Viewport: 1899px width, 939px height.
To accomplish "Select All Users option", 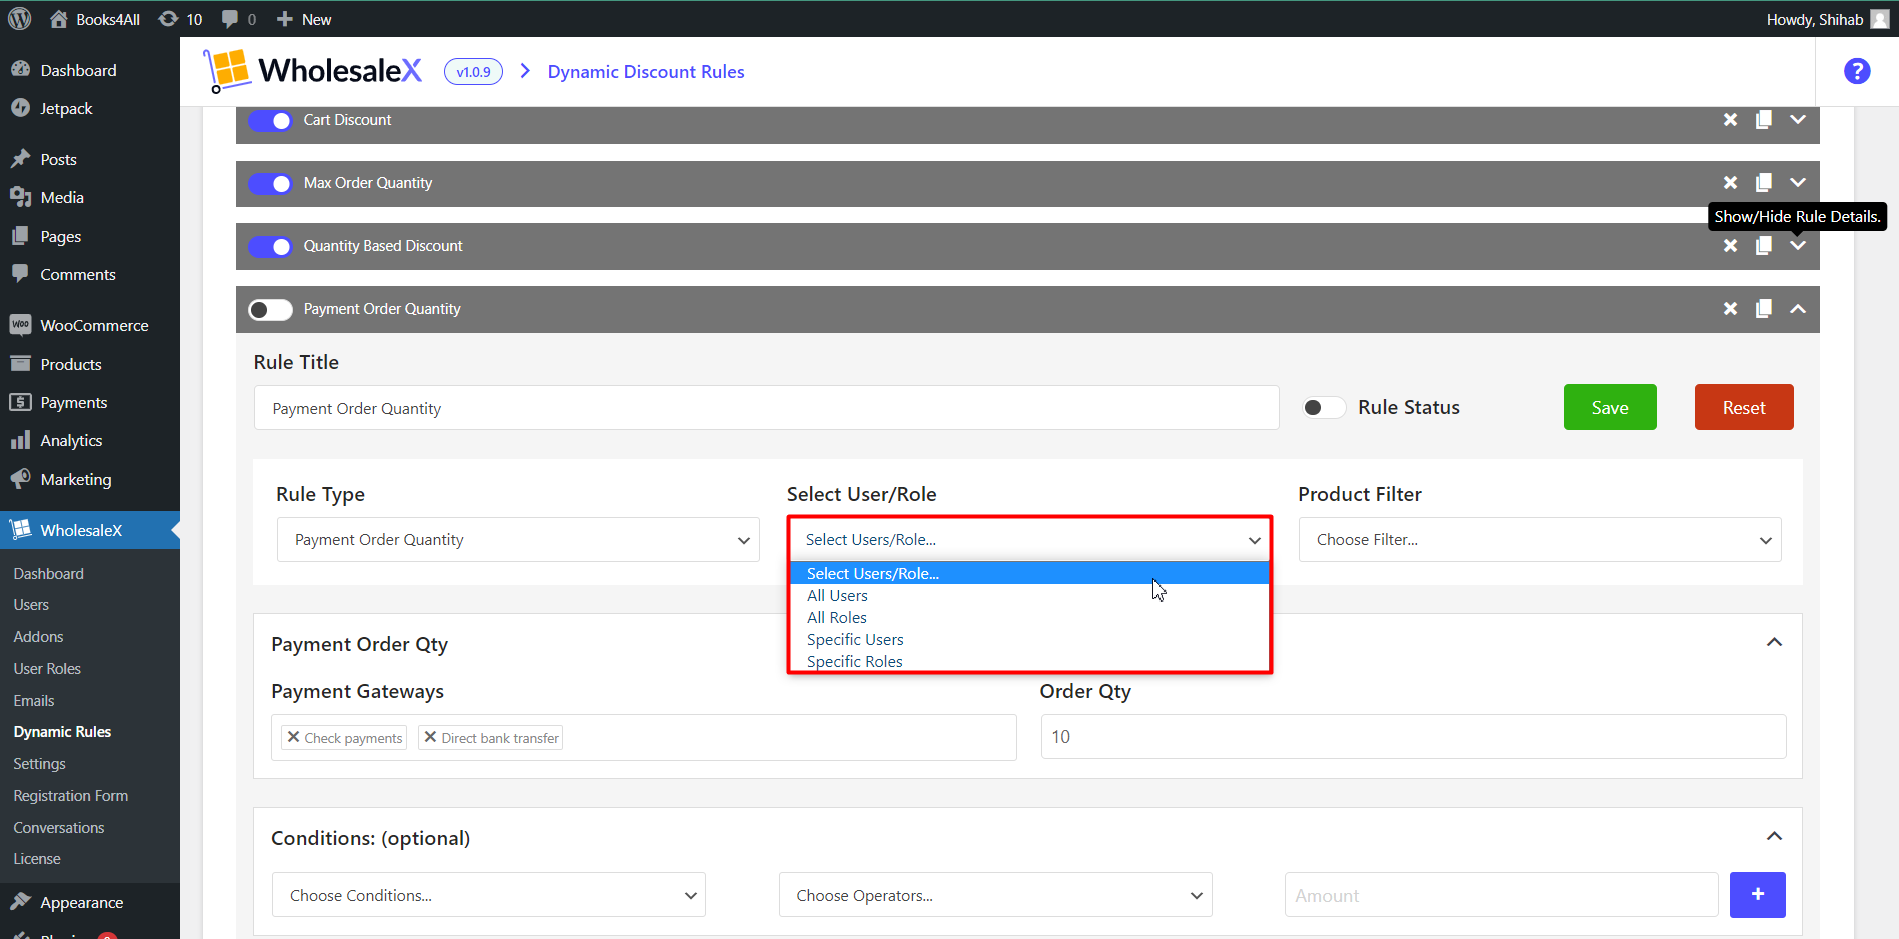I will (x=1030, y=595).
